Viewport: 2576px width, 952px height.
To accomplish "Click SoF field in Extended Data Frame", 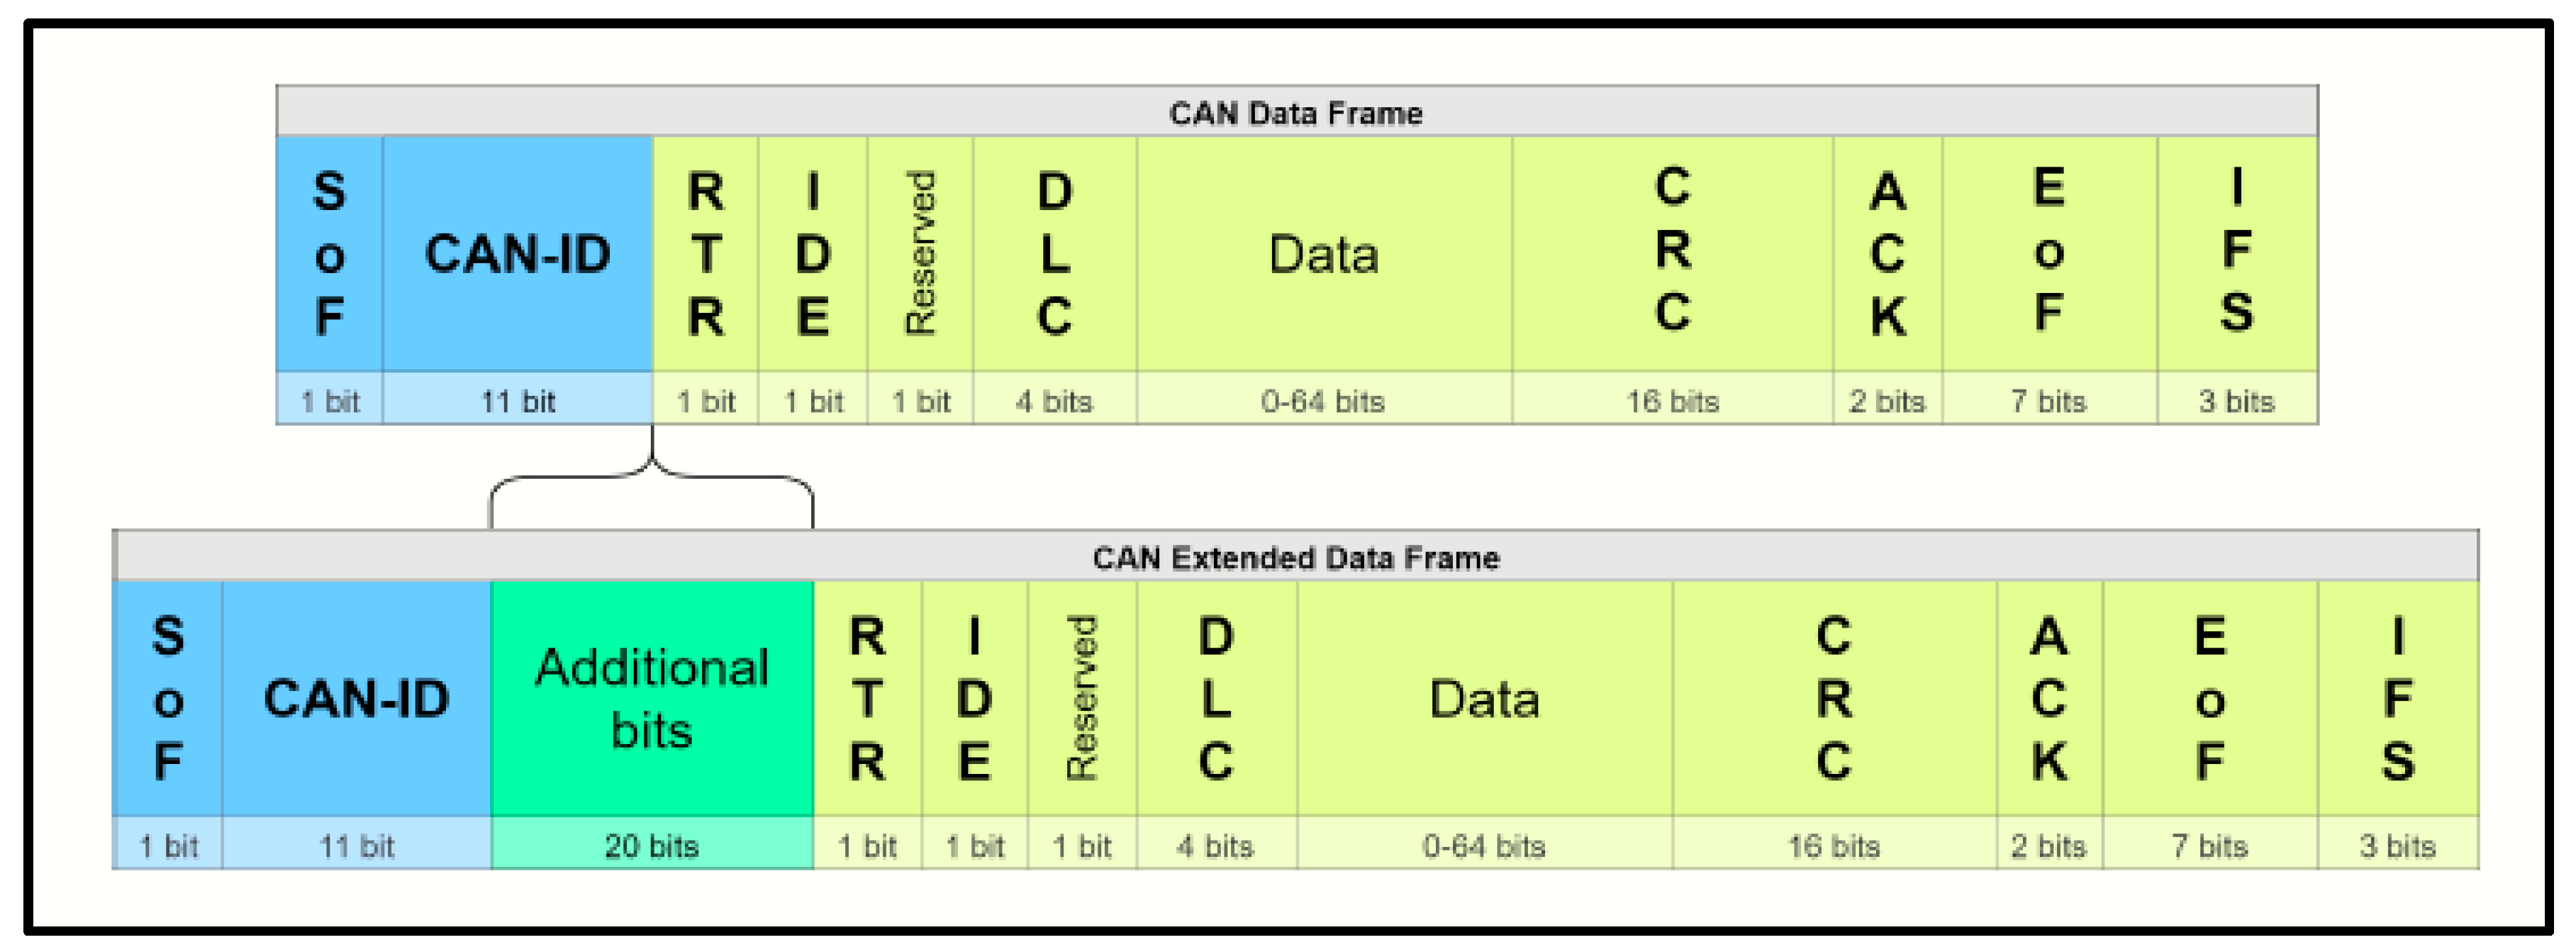I will point(168,698).
